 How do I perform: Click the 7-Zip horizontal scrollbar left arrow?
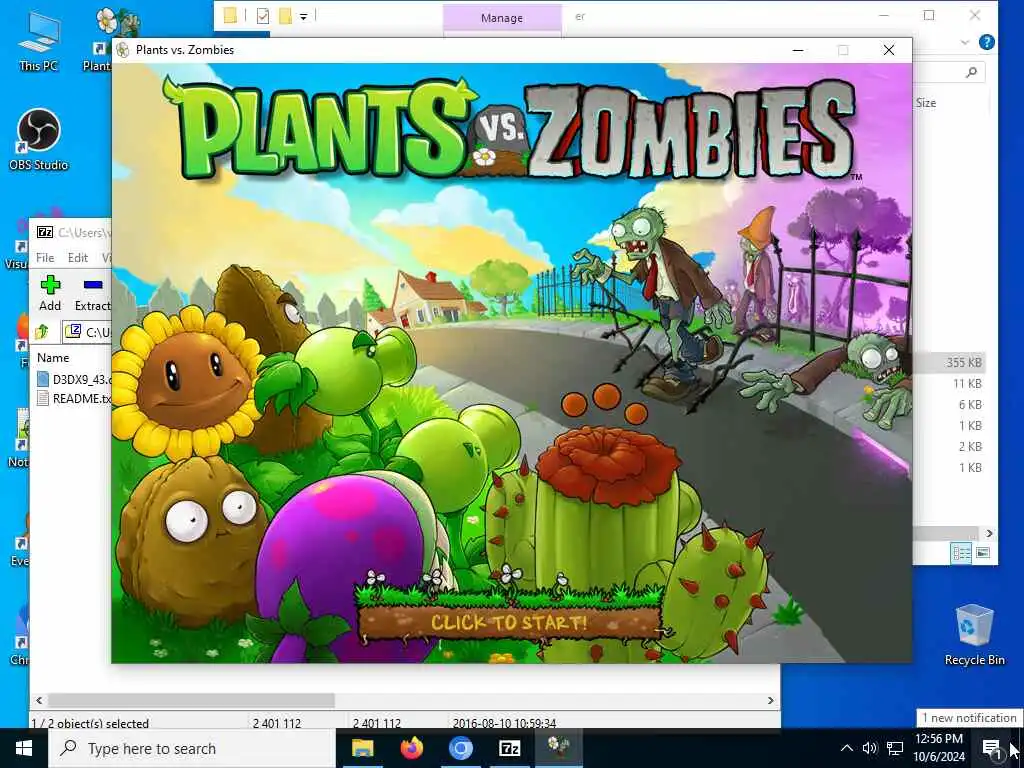[39, 700]
